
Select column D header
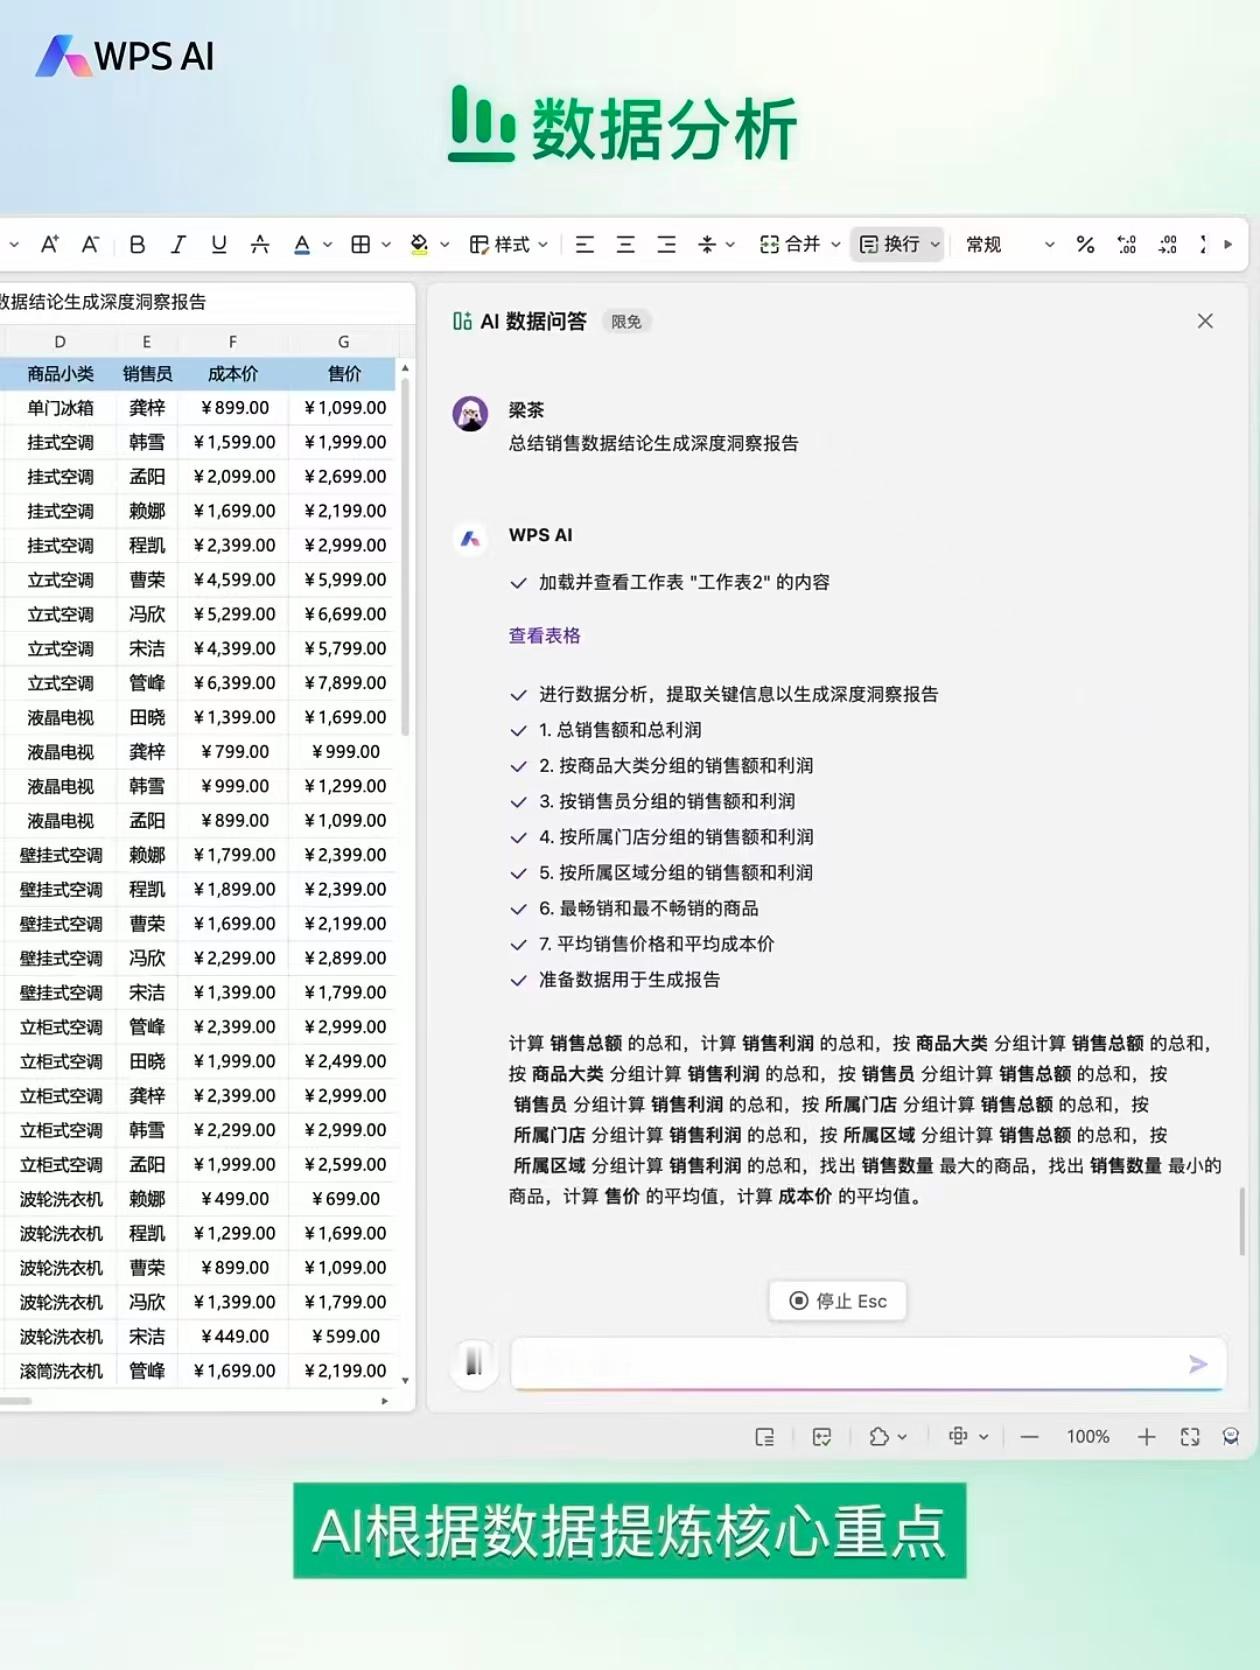[x=60, y=342]
